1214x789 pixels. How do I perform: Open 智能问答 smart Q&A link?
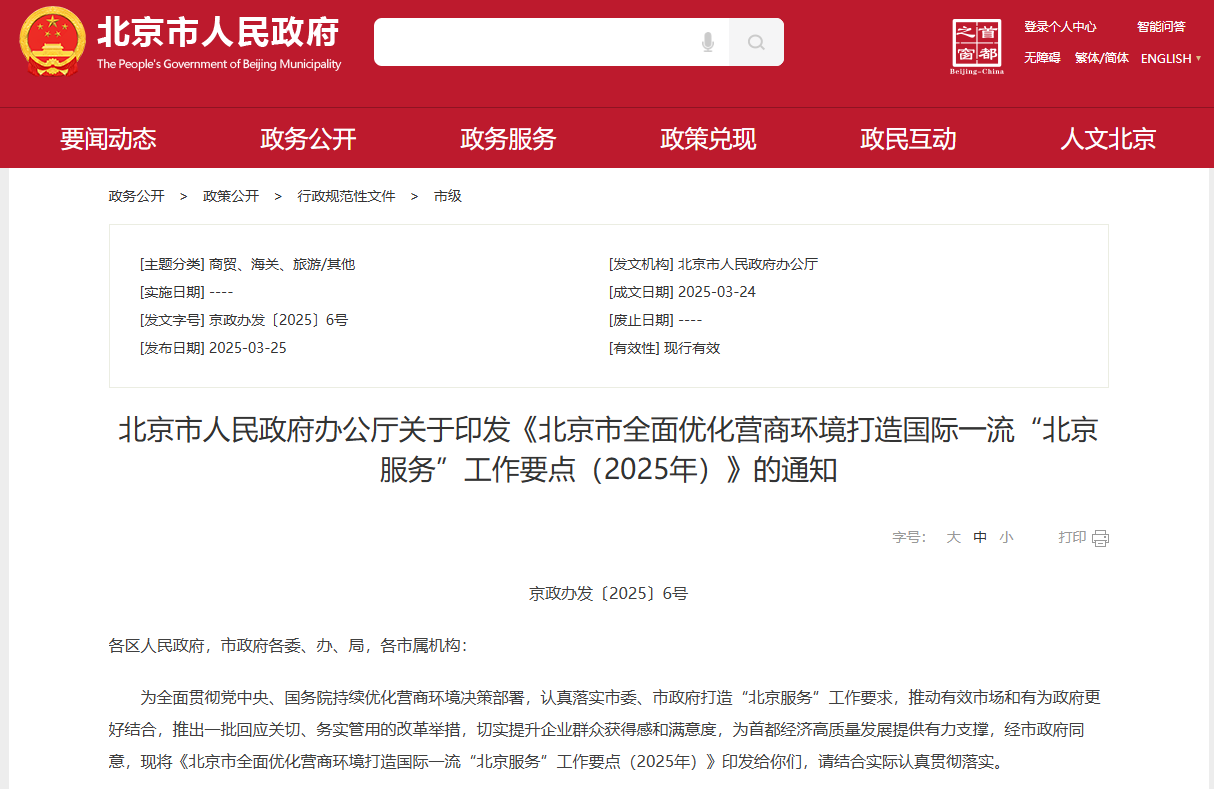[1161, 27]
